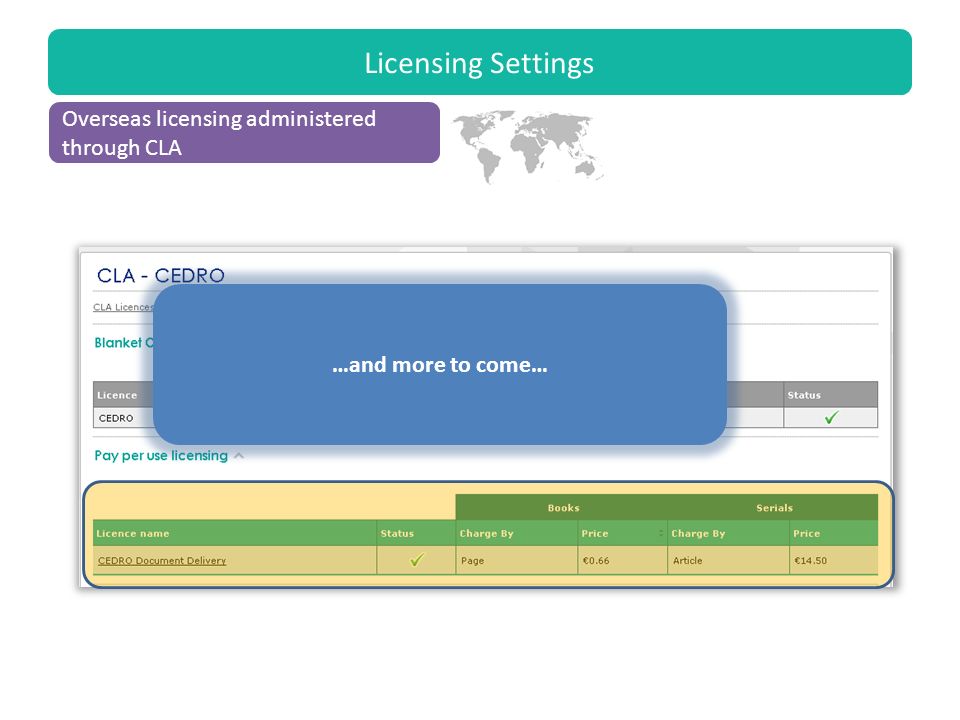Open the CEDRO Document Delivery link
Viewport: 960px width, 720px height.
[x=162, y=560]
